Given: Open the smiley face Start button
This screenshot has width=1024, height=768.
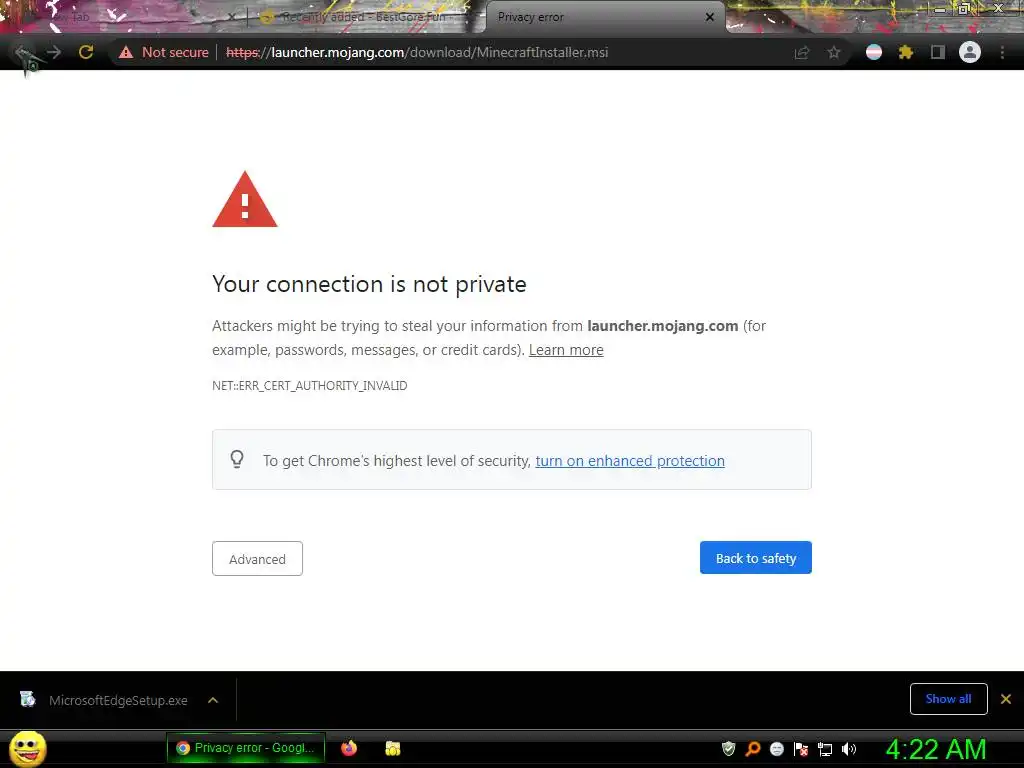Looking at the screenshot, I should [x=27, y=749].
